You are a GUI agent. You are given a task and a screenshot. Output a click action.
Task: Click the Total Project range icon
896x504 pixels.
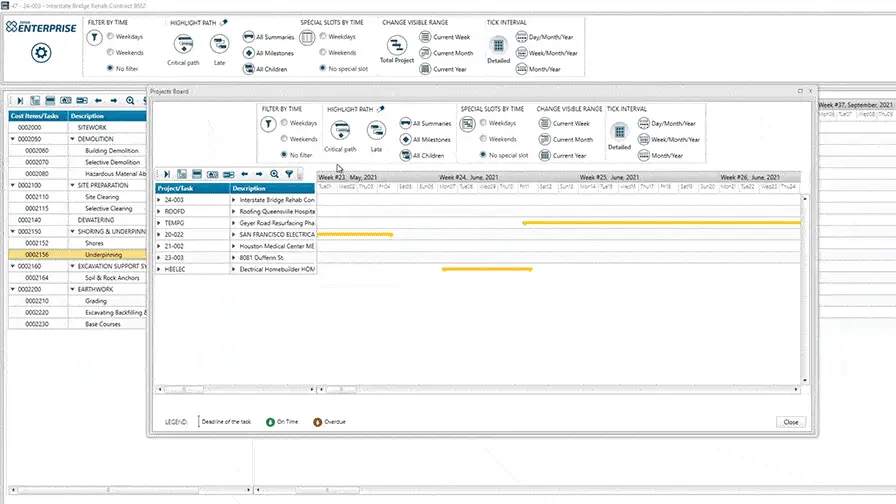[397, 46]
